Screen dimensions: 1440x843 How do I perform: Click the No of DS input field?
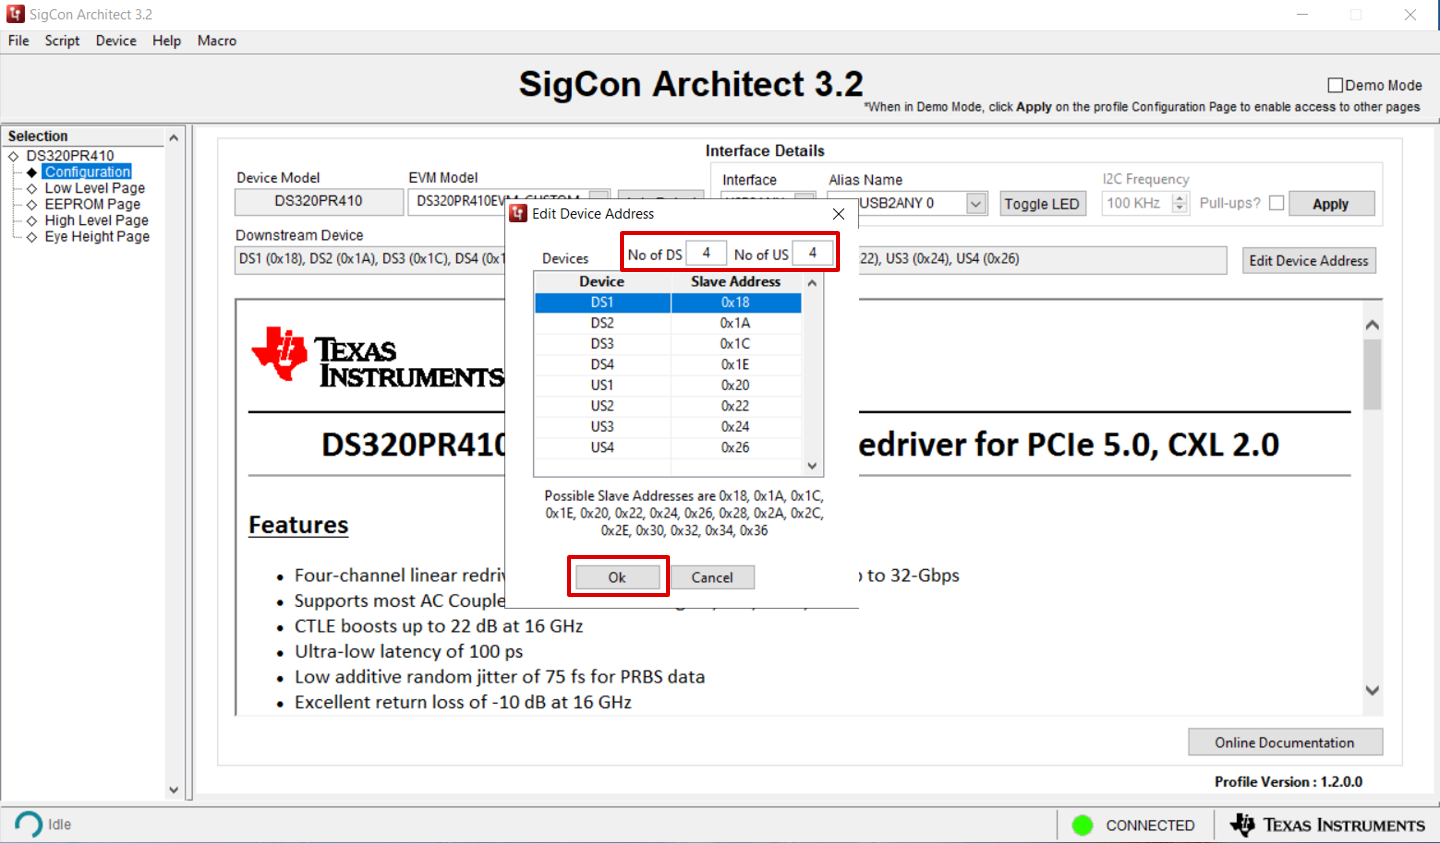click(706, 254)
